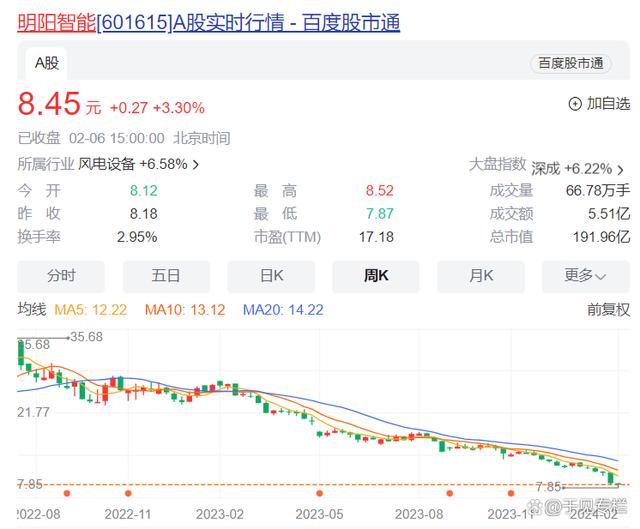Click the 今开 value 8.12

tap(144, 191)
